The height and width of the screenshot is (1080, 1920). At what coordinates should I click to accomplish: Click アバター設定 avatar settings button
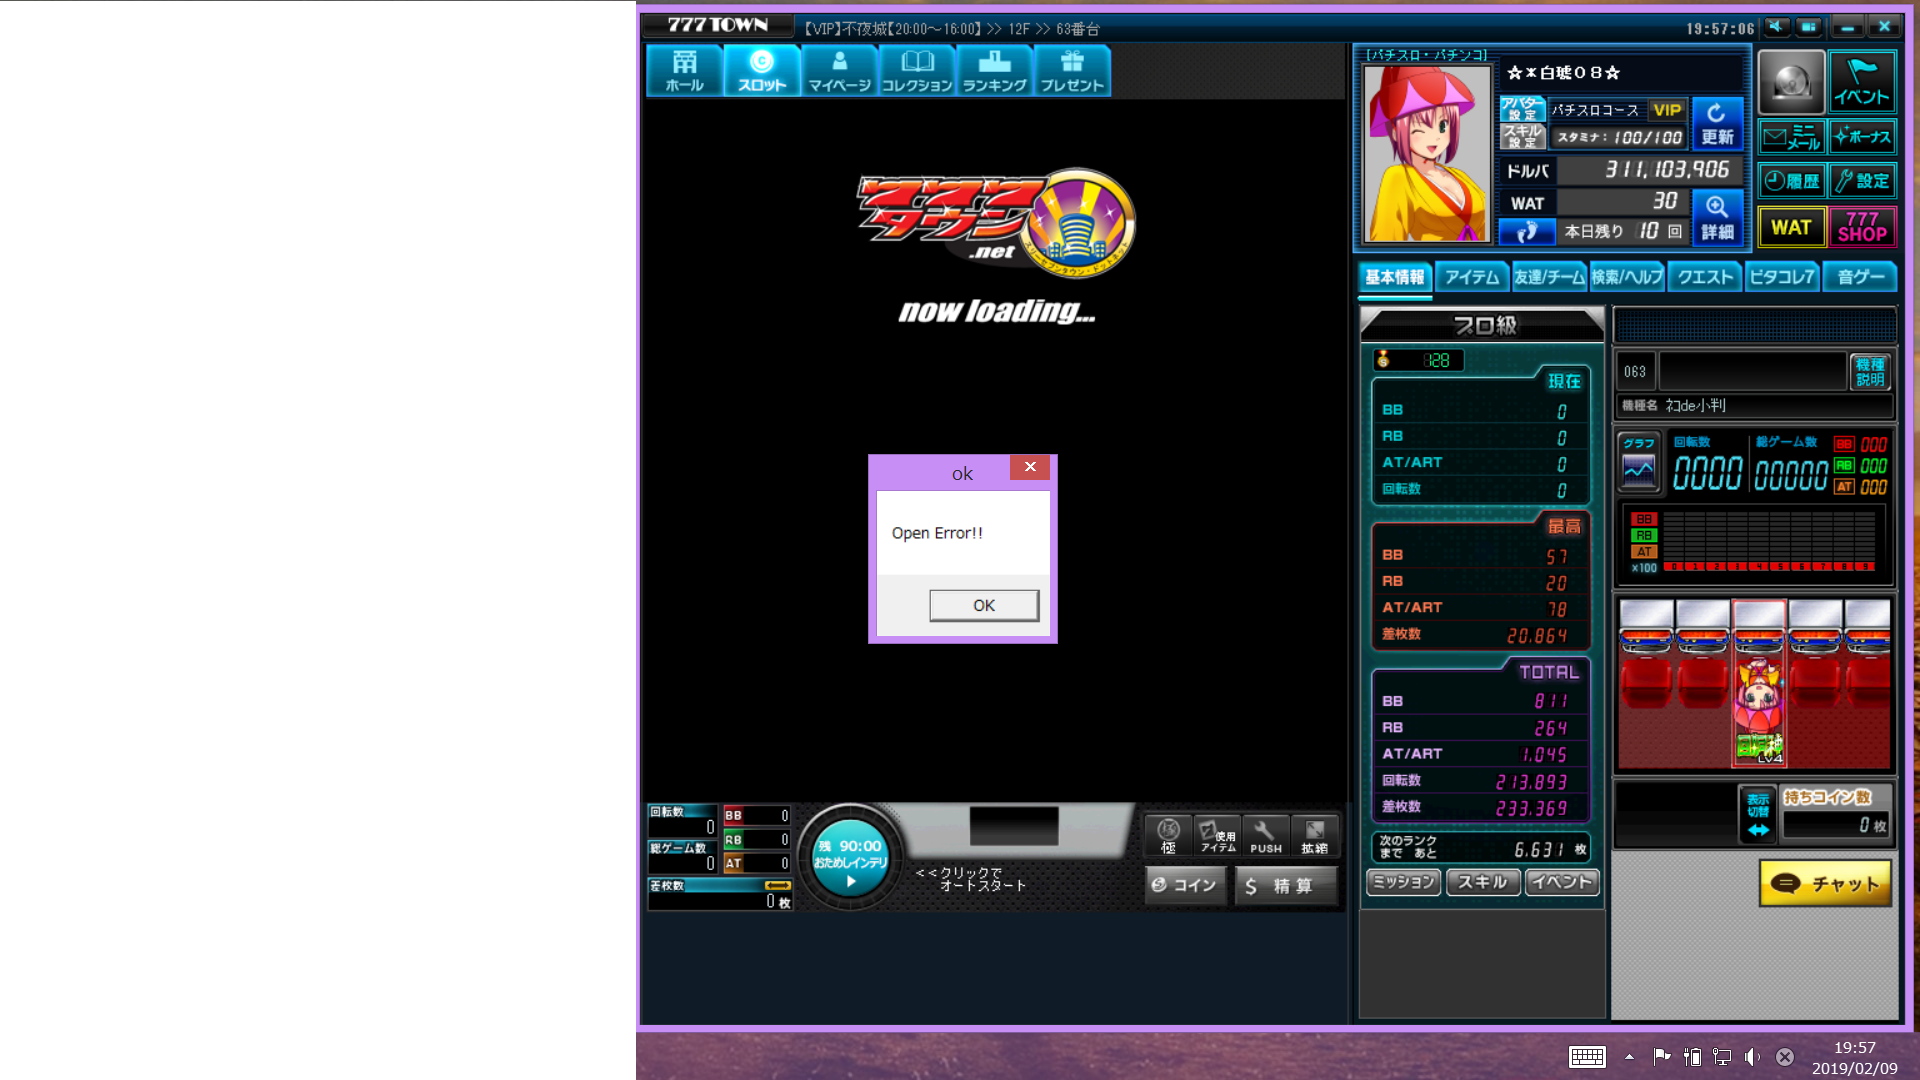[x=1522, y=109]
